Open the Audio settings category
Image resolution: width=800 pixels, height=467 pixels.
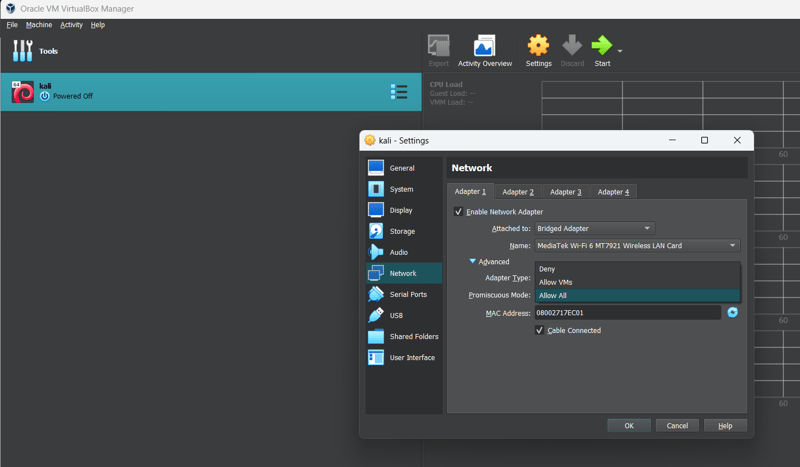[x=404, y=252]
